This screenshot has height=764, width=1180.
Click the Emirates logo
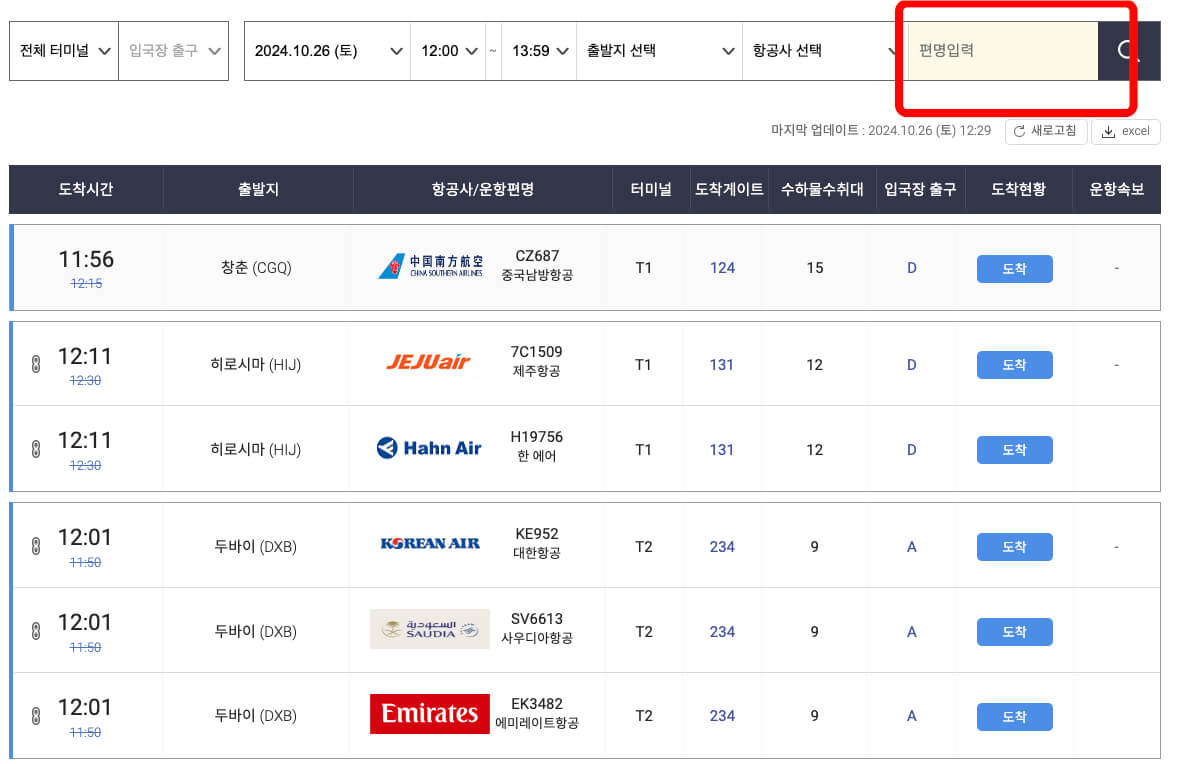[430, 714]
